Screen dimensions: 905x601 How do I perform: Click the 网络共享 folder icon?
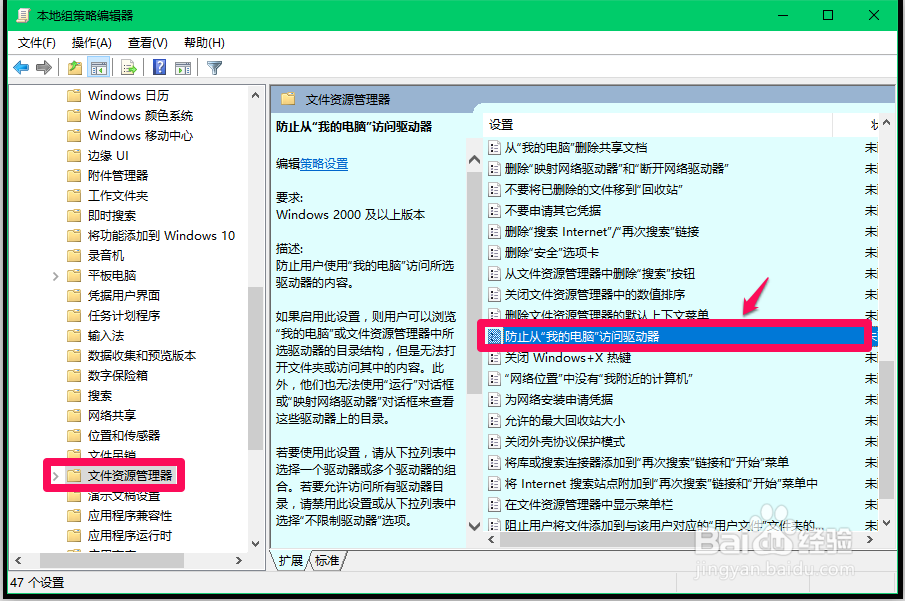(x=74, y=415)
